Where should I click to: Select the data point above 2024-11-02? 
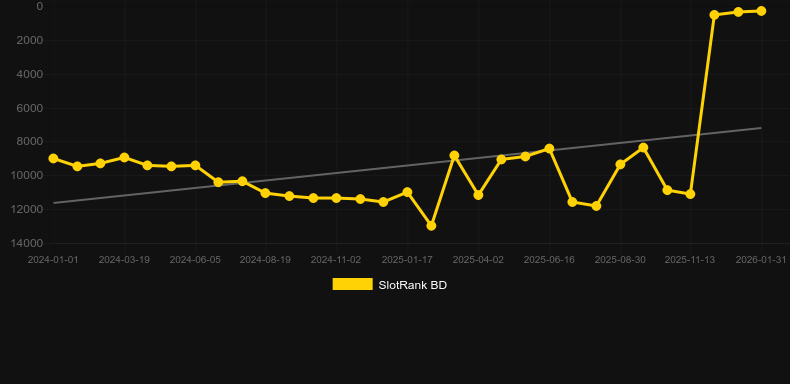(337, 198)
